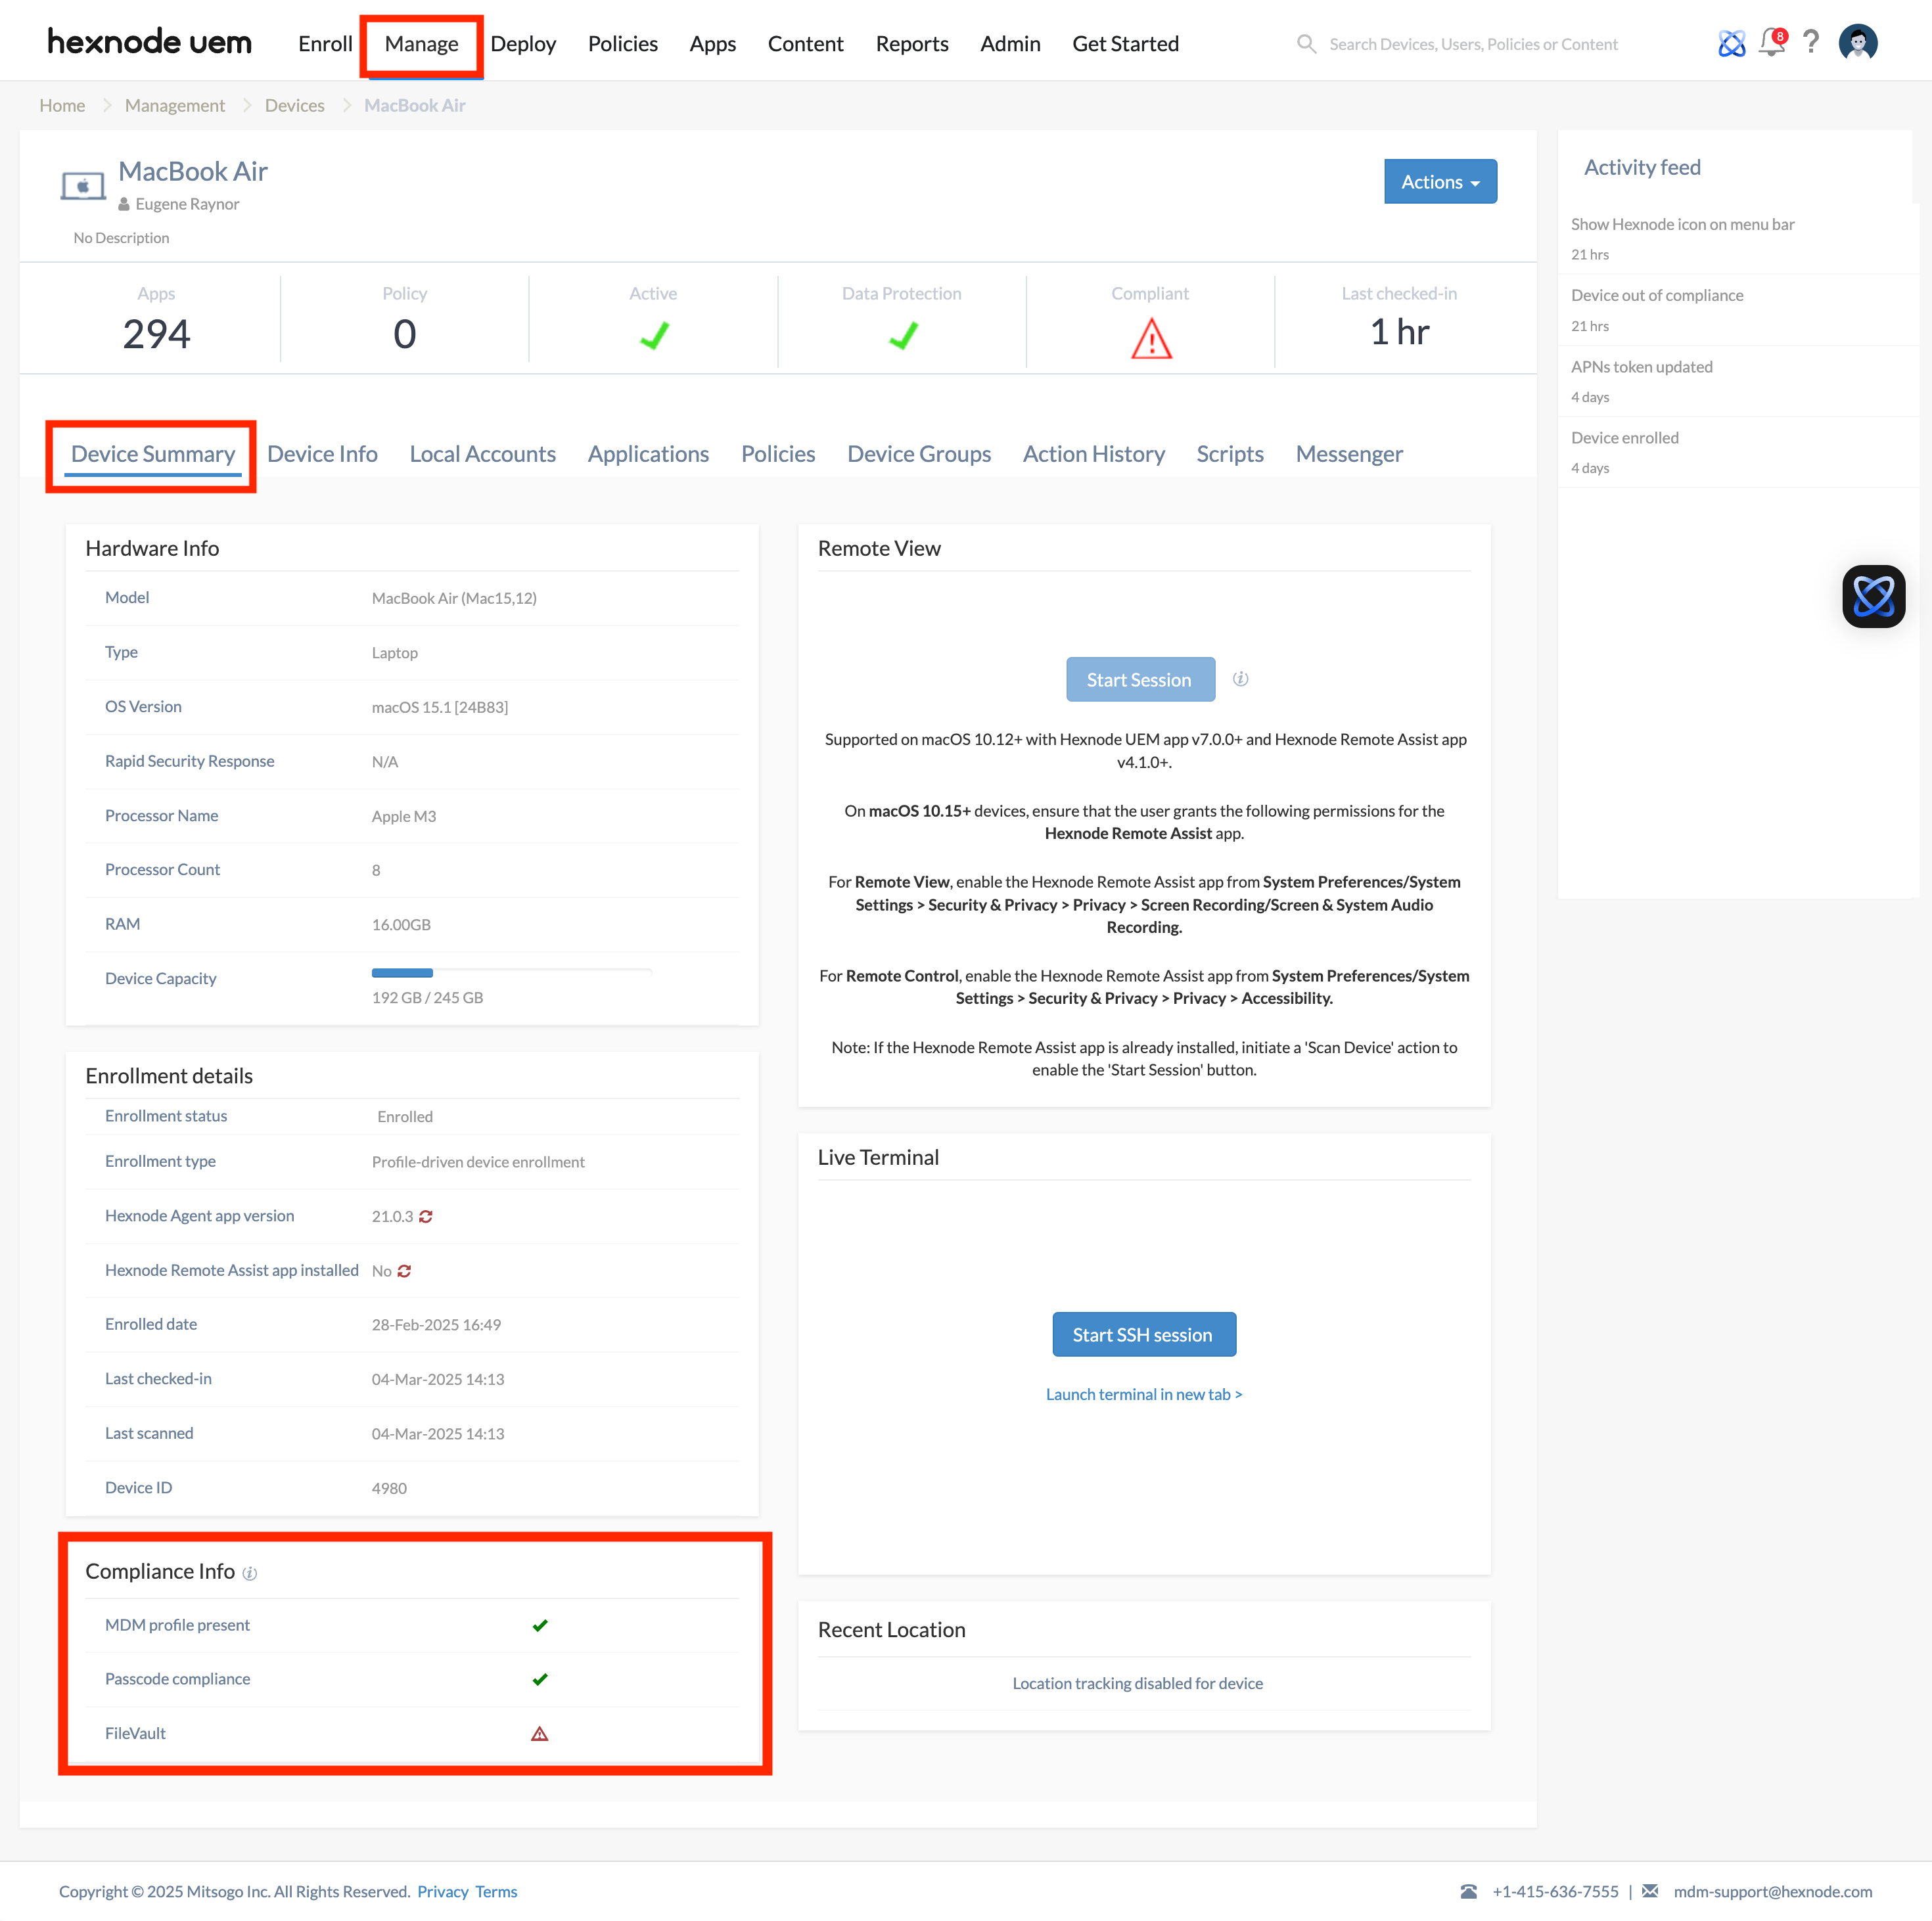1932x1921 pixels.
Task: Open Launch terminal in new tab link
Action: pyautogui.click(x=1143, y=1394)
